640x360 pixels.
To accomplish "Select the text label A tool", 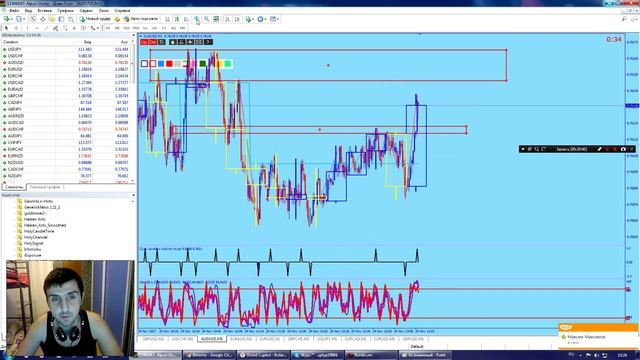I will [74, 28].
